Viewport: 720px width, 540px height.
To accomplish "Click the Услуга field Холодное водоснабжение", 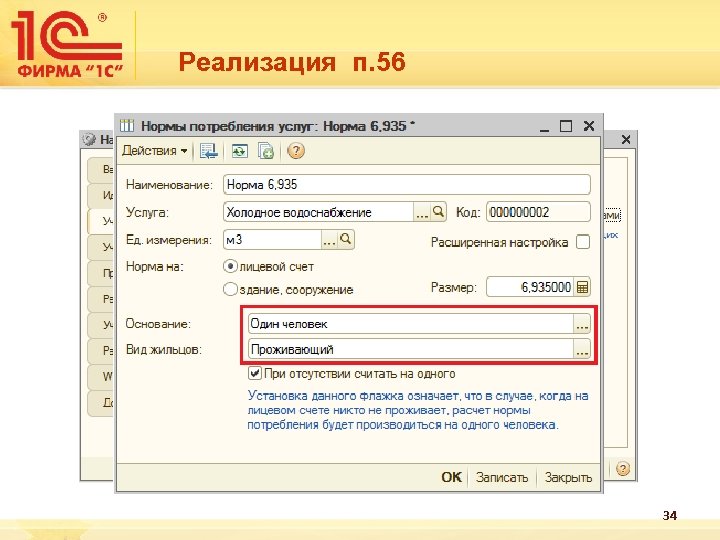I will pyautogui.click(x=319, y=212).
